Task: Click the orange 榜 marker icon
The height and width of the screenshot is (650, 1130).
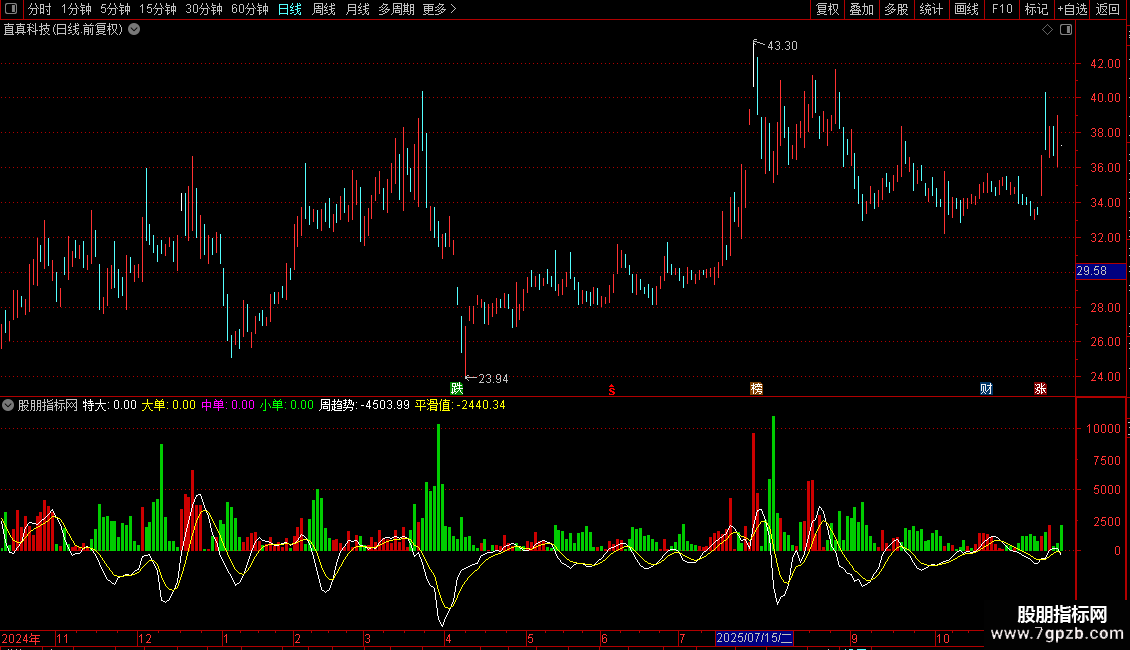Action: click(757, 388)
